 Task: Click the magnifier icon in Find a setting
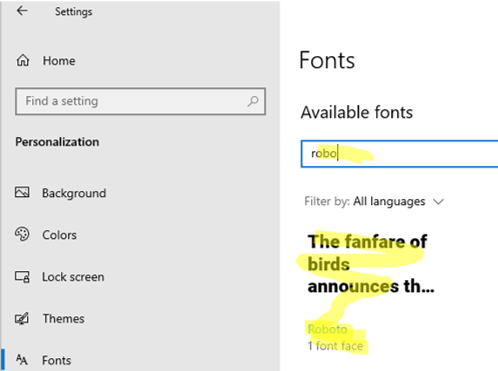253,101
